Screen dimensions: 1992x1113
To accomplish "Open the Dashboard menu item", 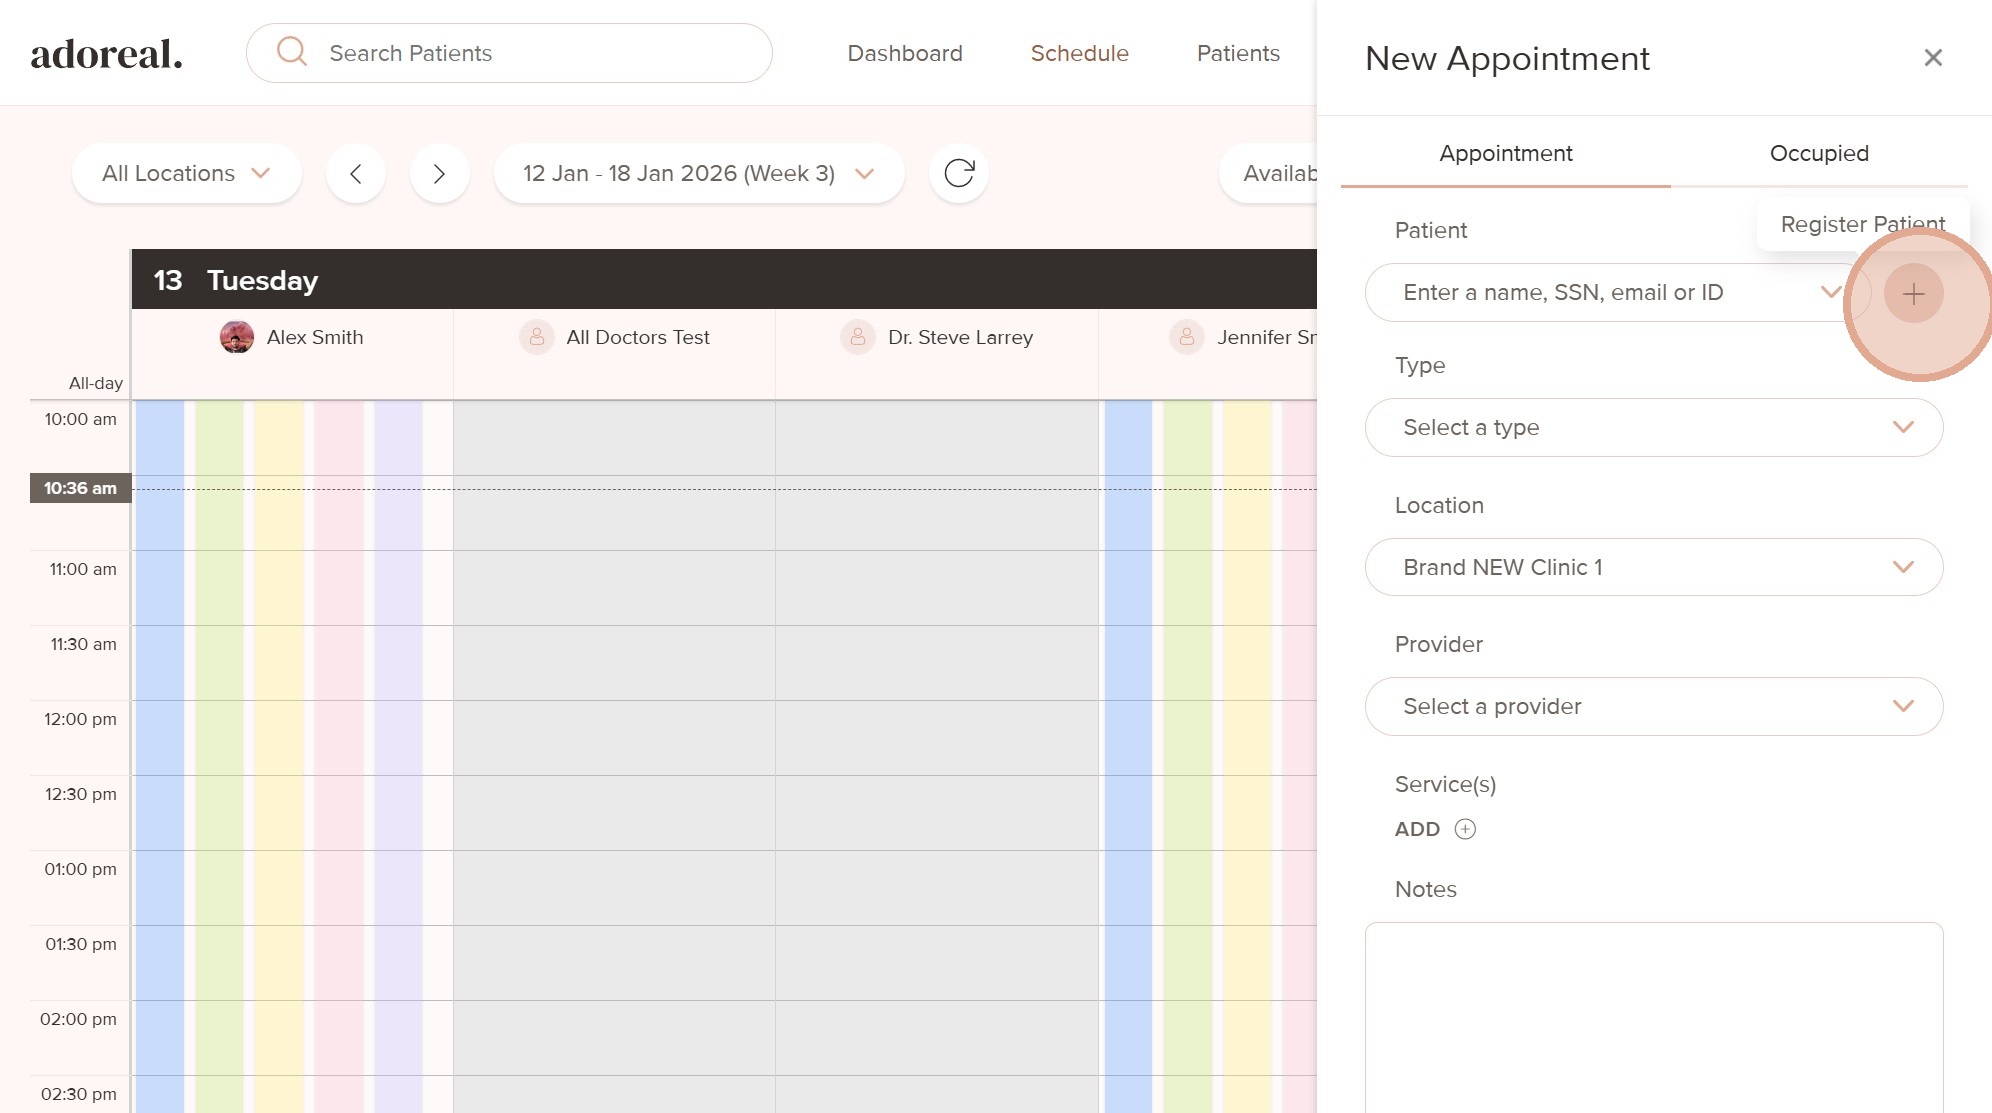I will (904, 53).
